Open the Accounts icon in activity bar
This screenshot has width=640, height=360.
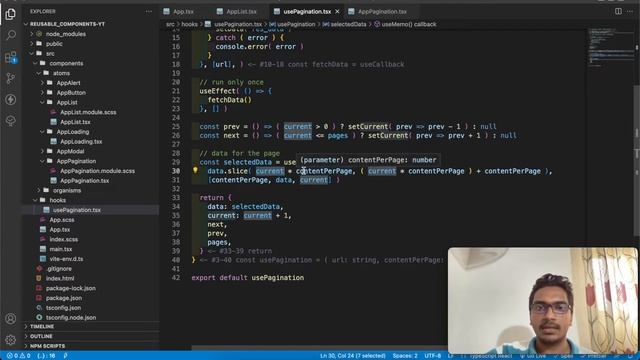[11, 318]
